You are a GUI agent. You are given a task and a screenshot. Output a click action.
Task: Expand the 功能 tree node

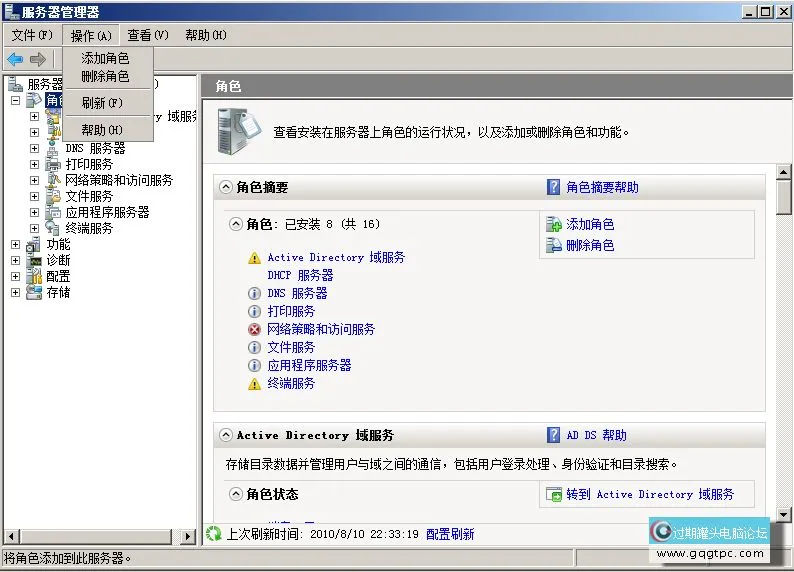pyautogui.click(x=16, y=244)
